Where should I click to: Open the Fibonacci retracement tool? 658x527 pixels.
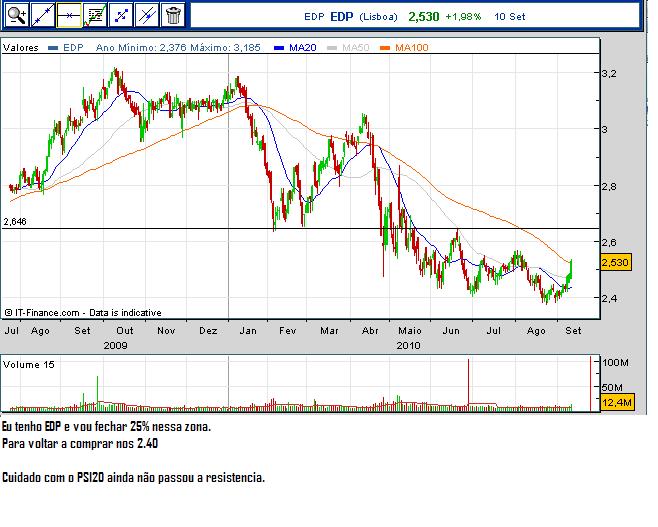(x=95, y=15)
